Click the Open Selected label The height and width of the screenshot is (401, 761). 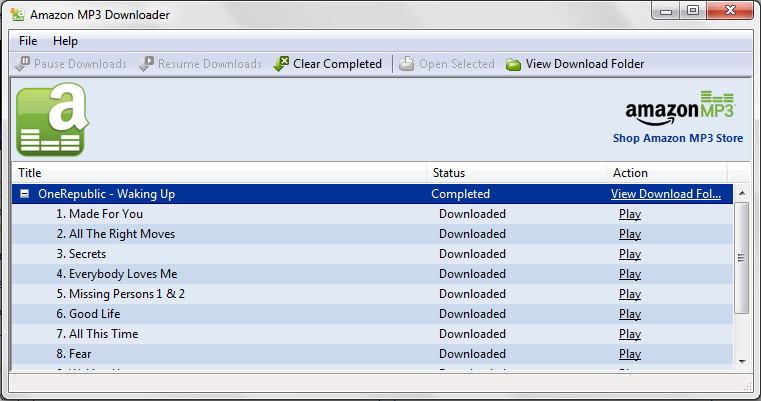(x=457, y=64)
